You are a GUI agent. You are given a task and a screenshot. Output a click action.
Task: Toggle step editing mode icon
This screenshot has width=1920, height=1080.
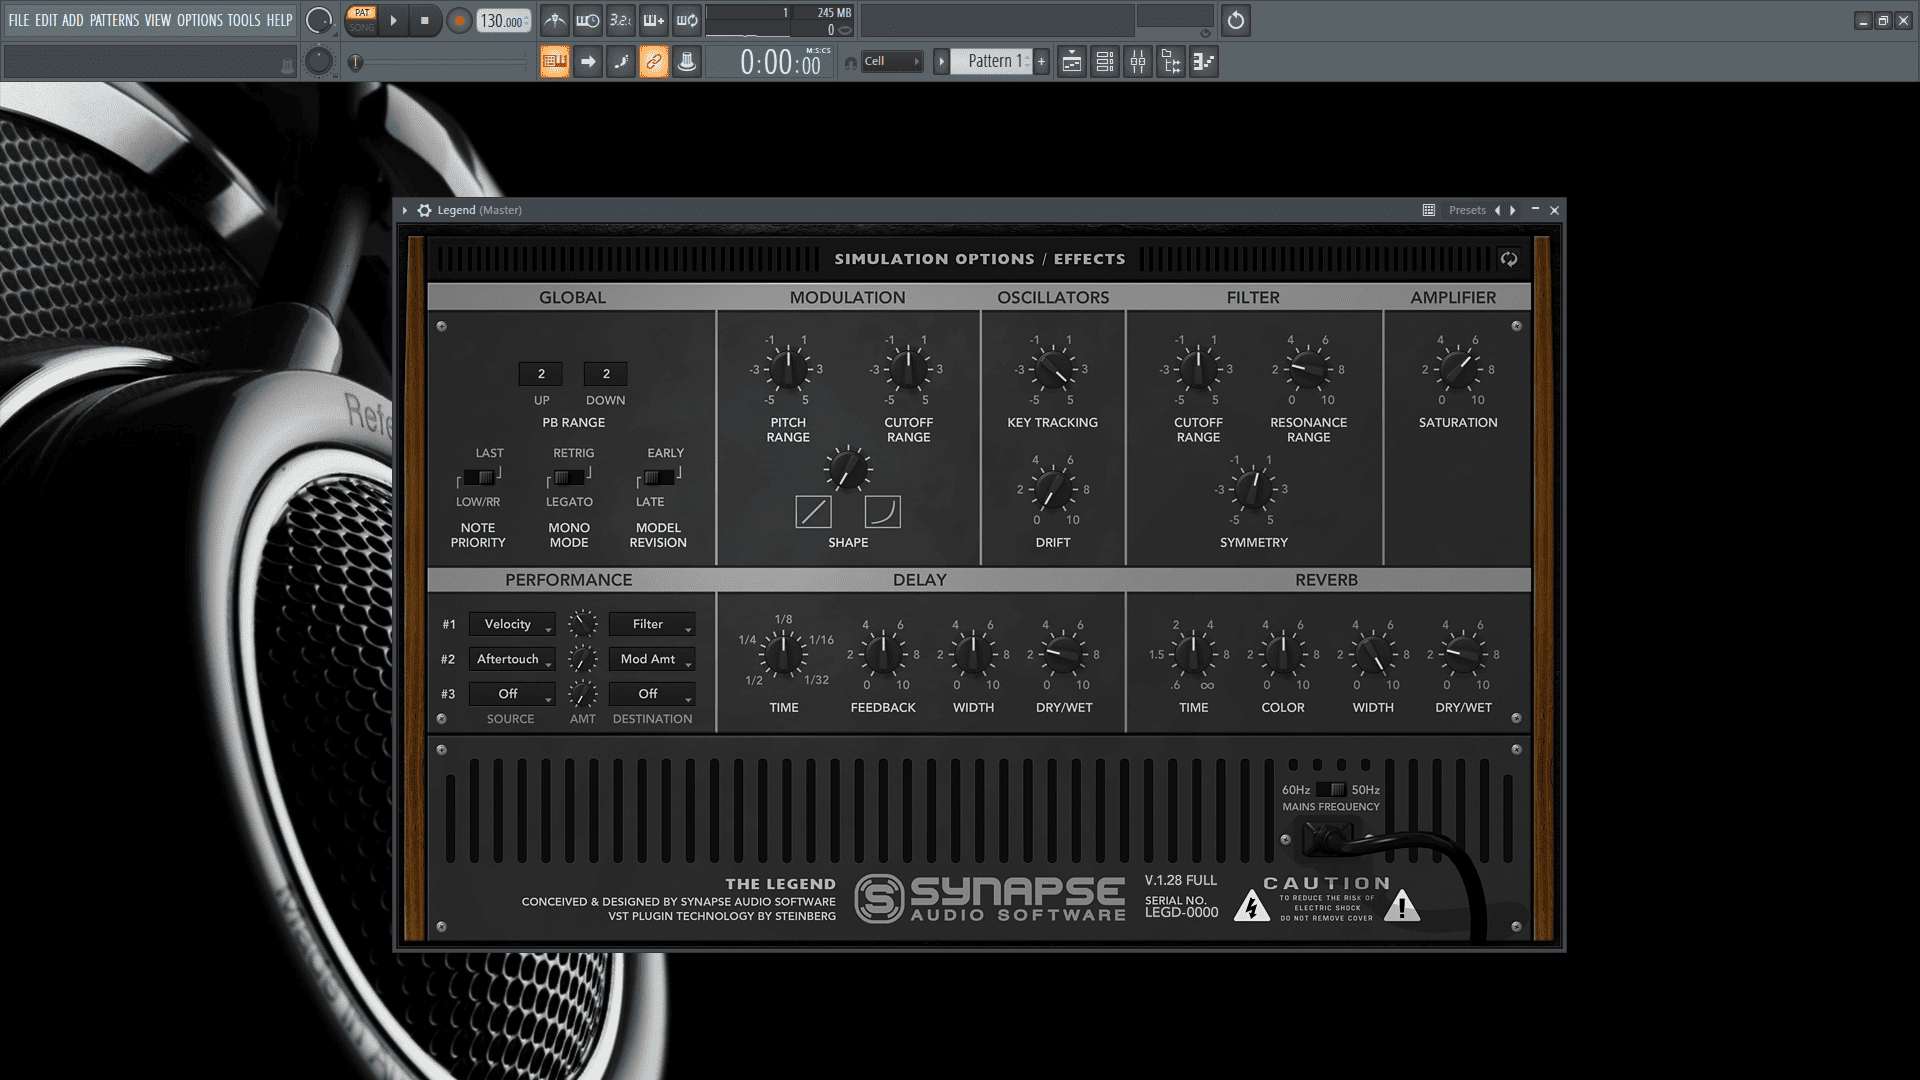pos(621,62)
